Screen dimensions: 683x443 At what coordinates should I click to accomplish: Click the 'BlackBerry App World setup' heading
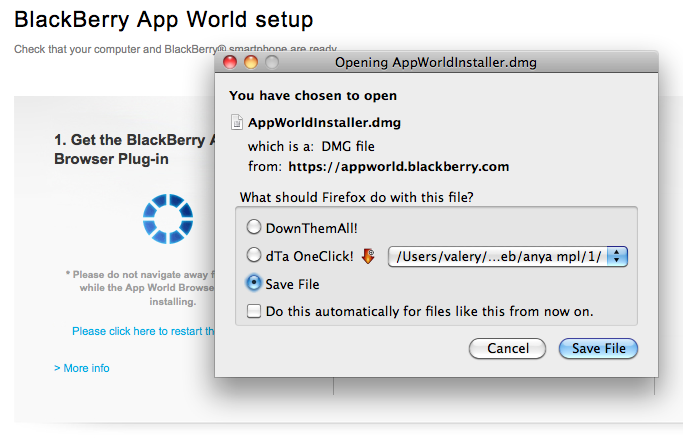(163, 19)
